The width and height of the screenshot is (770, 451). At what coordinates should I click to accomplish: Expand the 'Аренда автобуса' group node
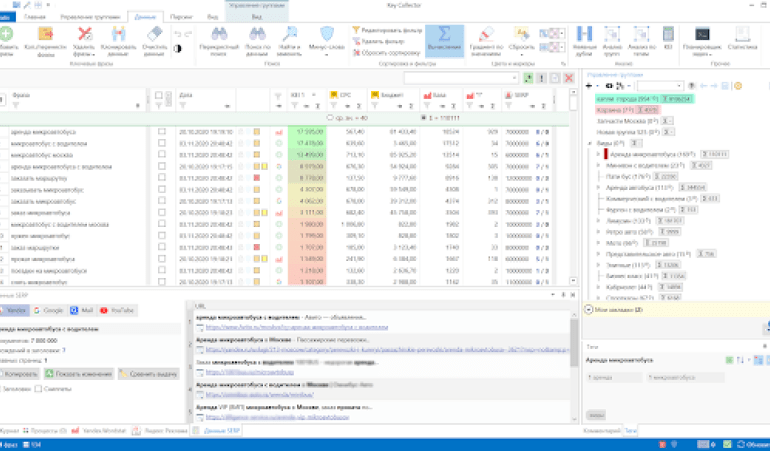pyautogui.click(x=598, y=188)
